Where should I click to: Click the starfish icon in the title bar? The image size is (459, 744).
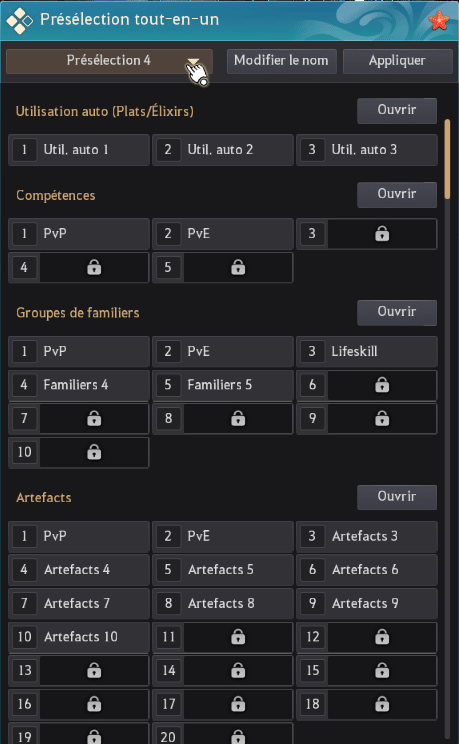(439, 20)
